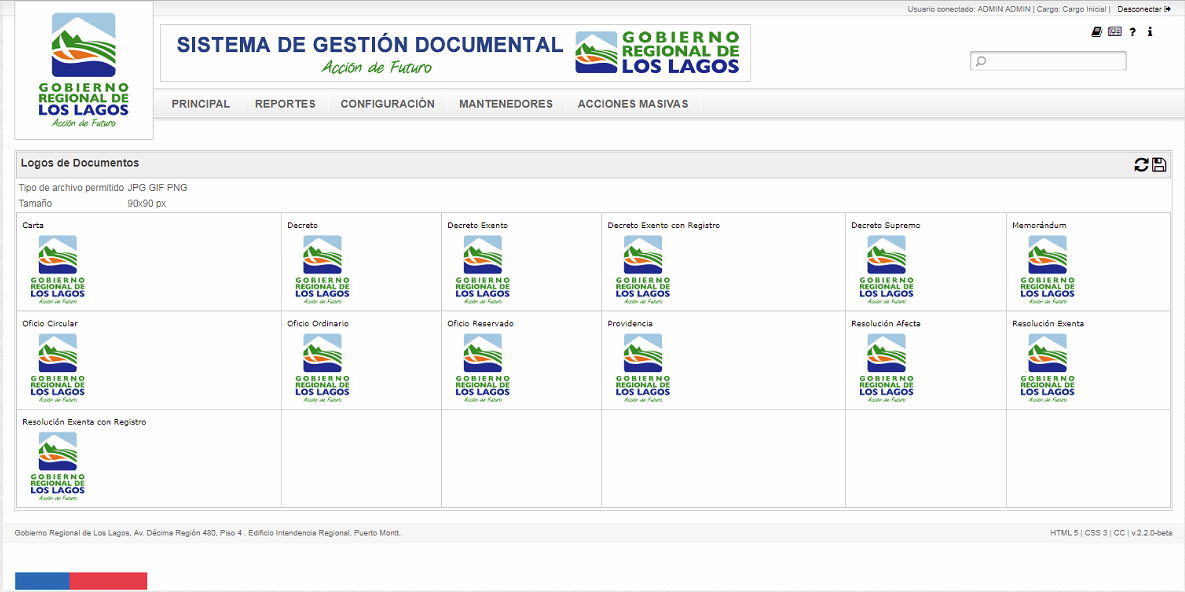Image resolution: width=1185 pixels, height=592 pixels.
Task: Click the 'Providencia' label text
Action: pyautogui.click(x=630, y=324)
